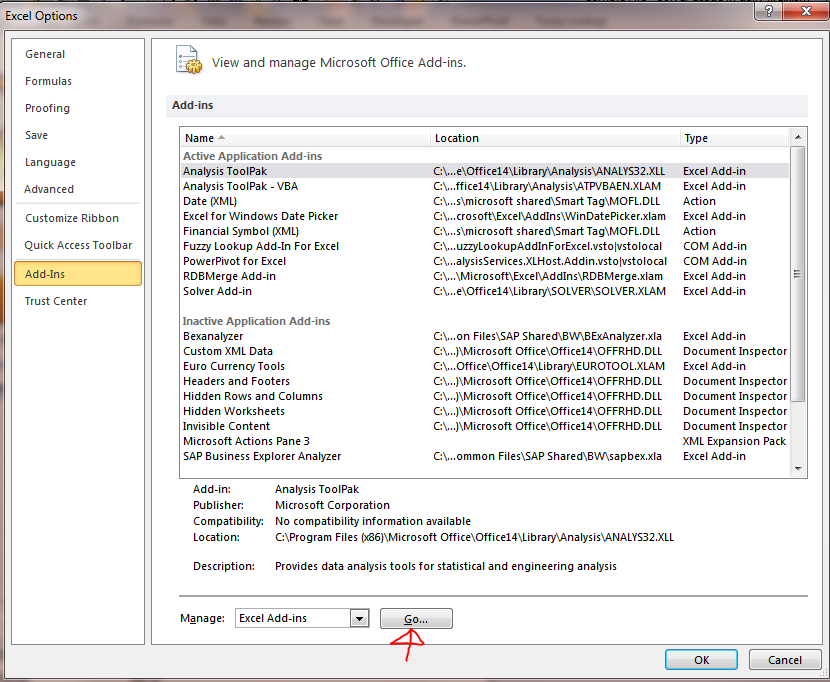Click the OK button
Image resolution: width=830 pixels, height=682 pixels.
pyautogui.click(x=701, y=659)
